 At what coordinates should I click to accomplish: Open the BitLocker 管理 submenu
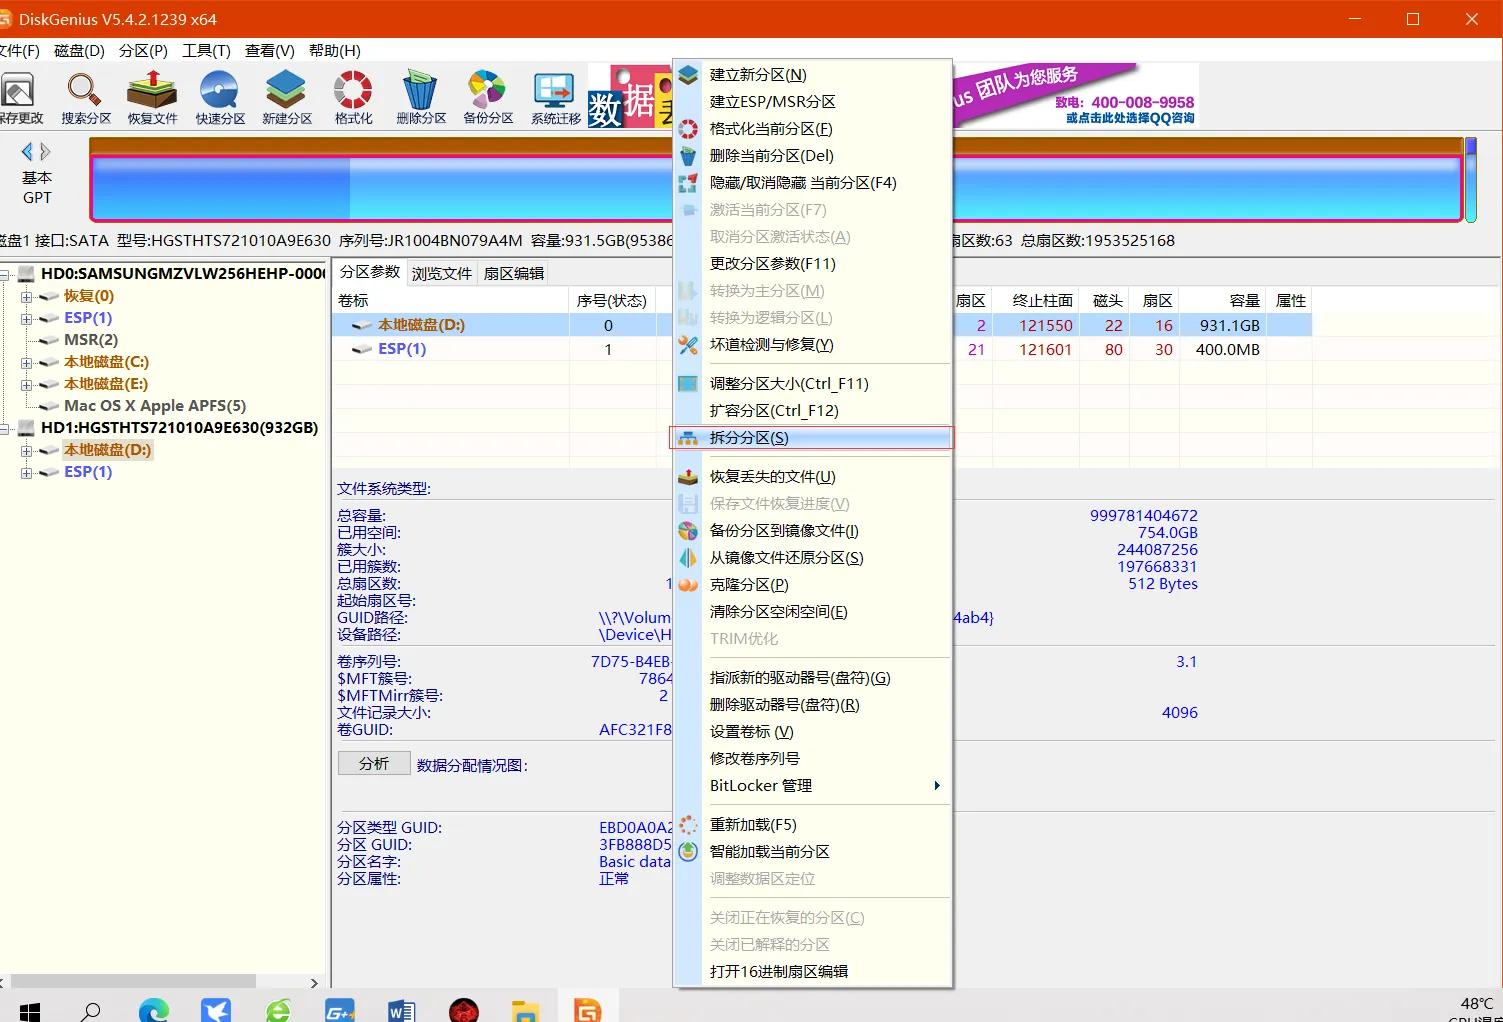pos(761,786)
